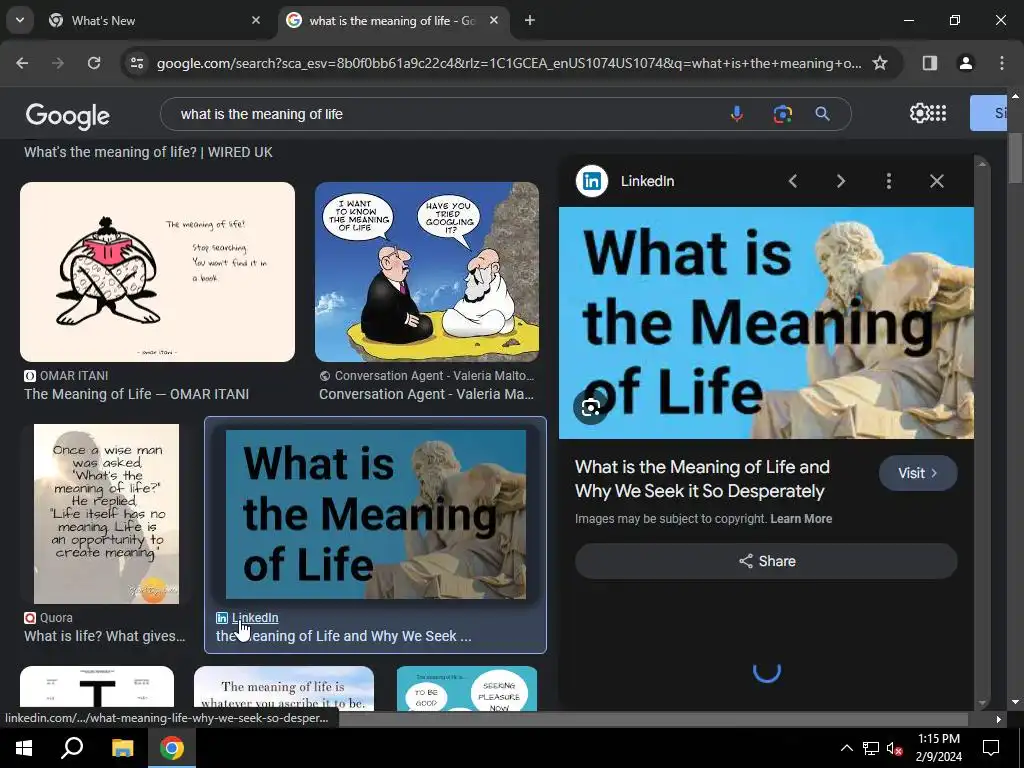This screenshot has height=768, width=1024.
Task: Reload the current page
Action: tap(94, 63)
